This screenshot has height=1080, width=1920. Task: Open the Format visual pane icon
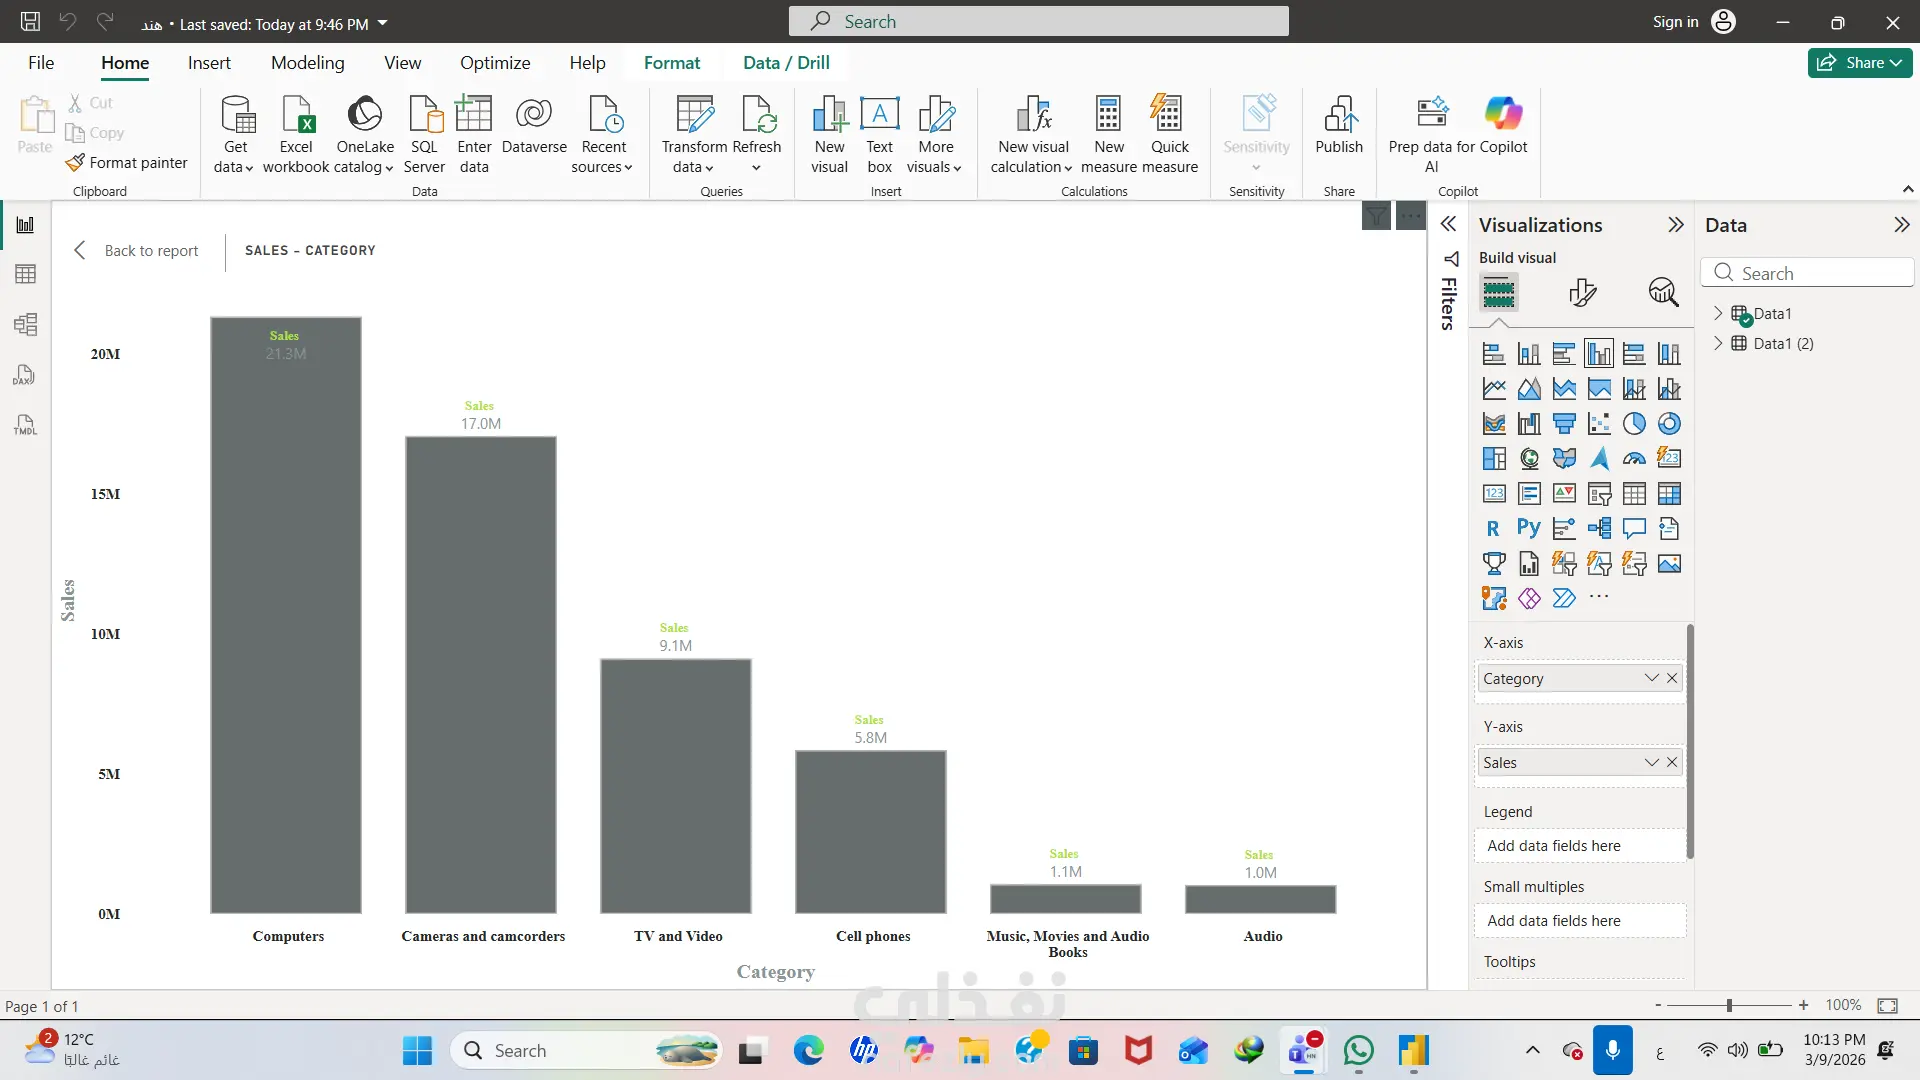coord(1582,292)
